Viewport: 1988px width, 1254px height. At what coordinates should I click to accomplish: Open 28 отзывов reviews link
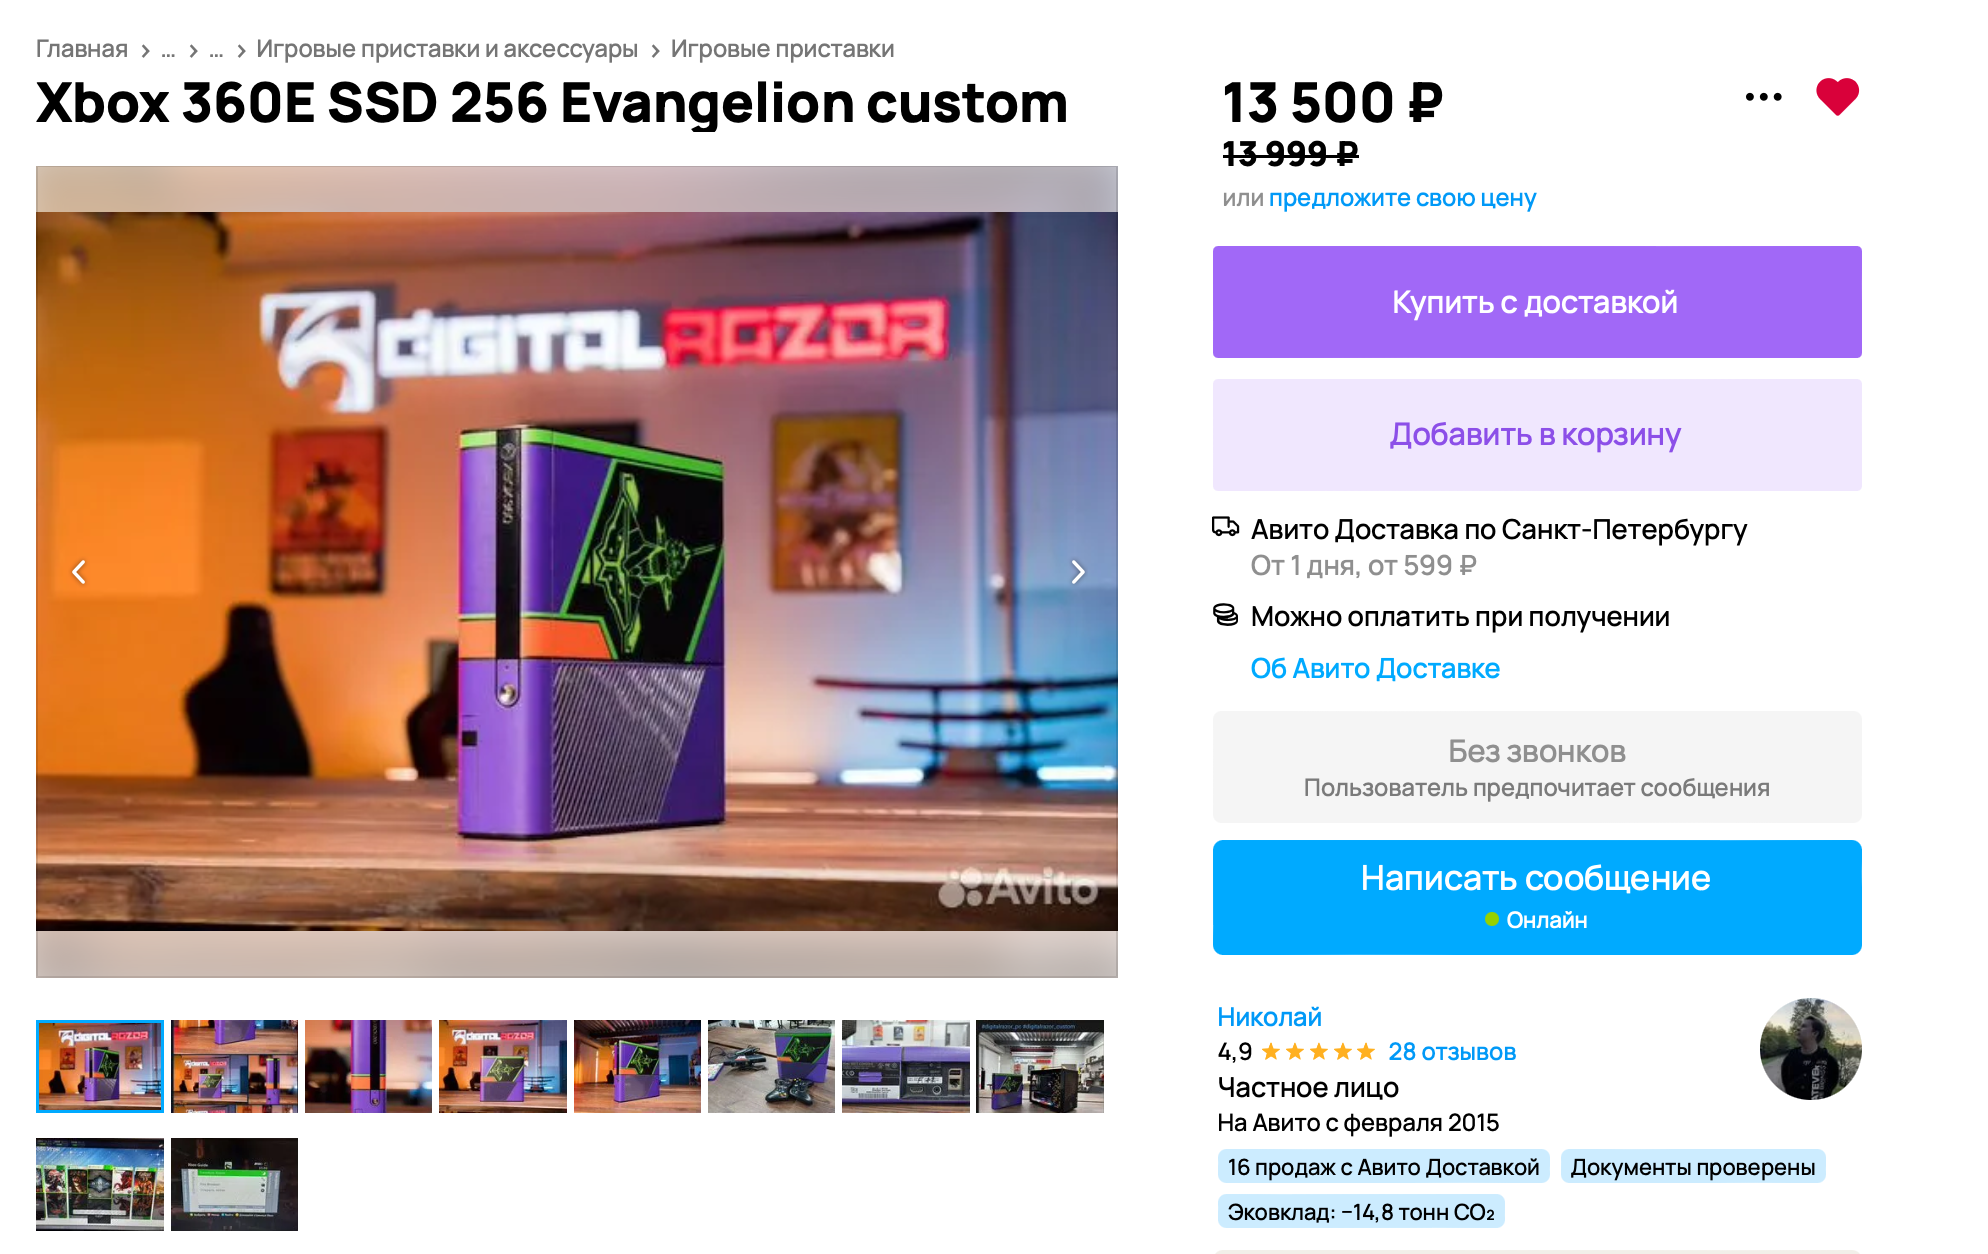click(1452, 1052)
